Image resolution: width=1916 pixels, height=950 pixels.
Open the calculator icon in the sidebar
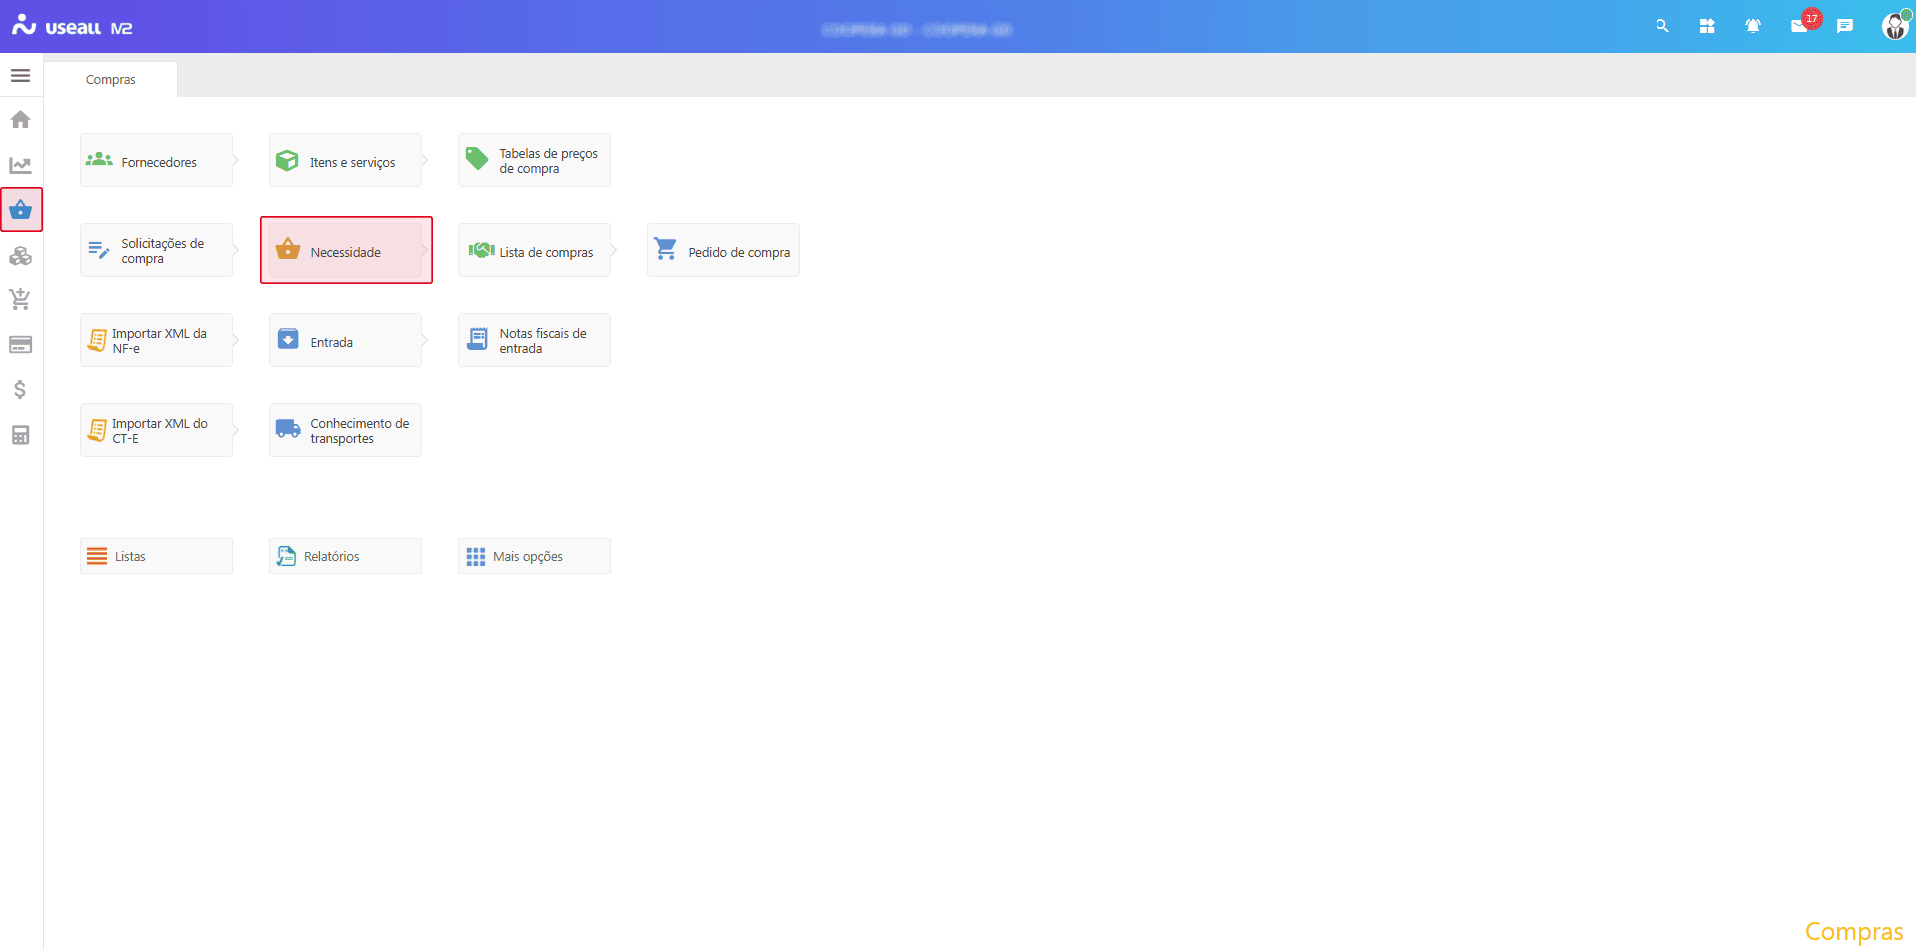(20, 435)
